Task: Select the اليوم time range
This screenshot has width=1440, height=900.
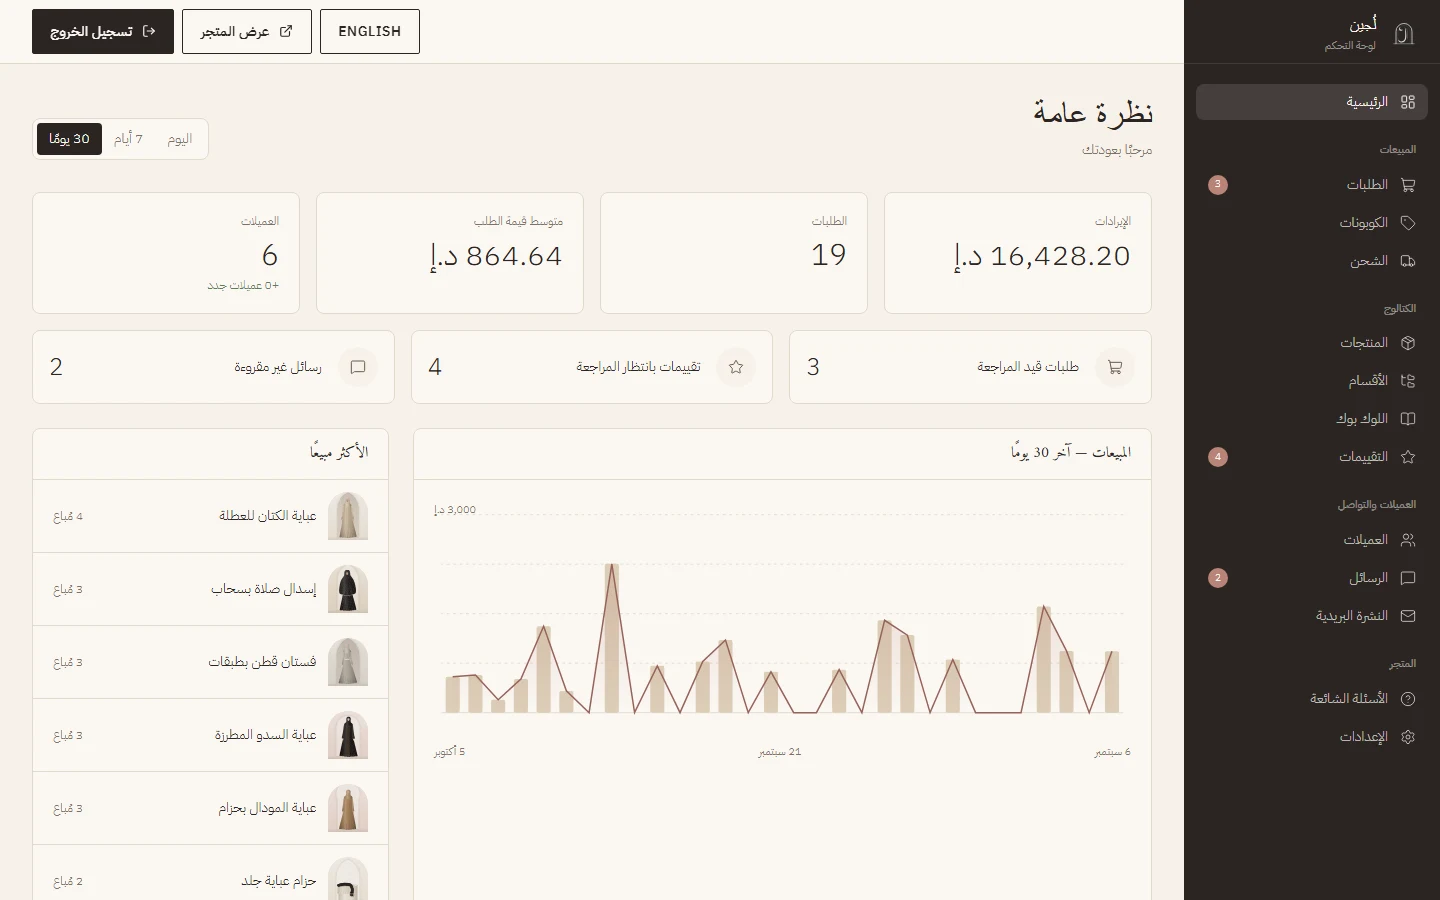Action: click(180, 139)
